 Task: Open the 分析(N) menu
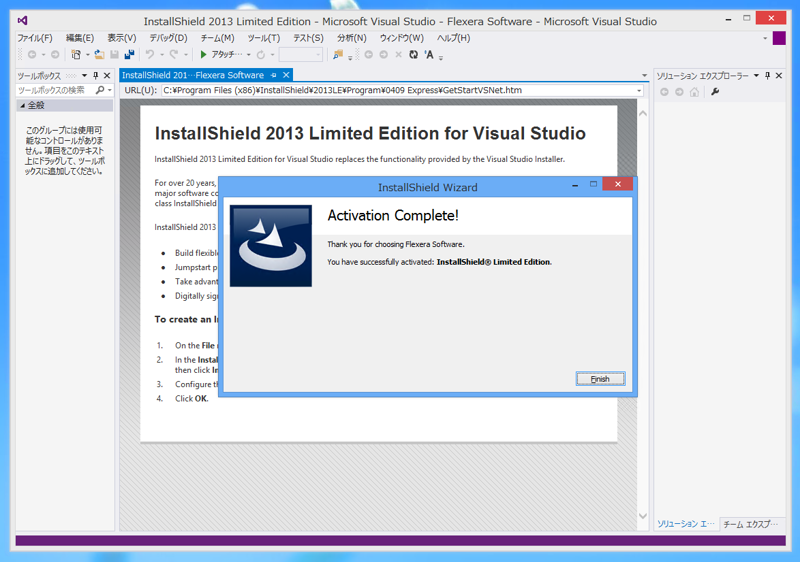pyautogui.click(x=352, y=38)
